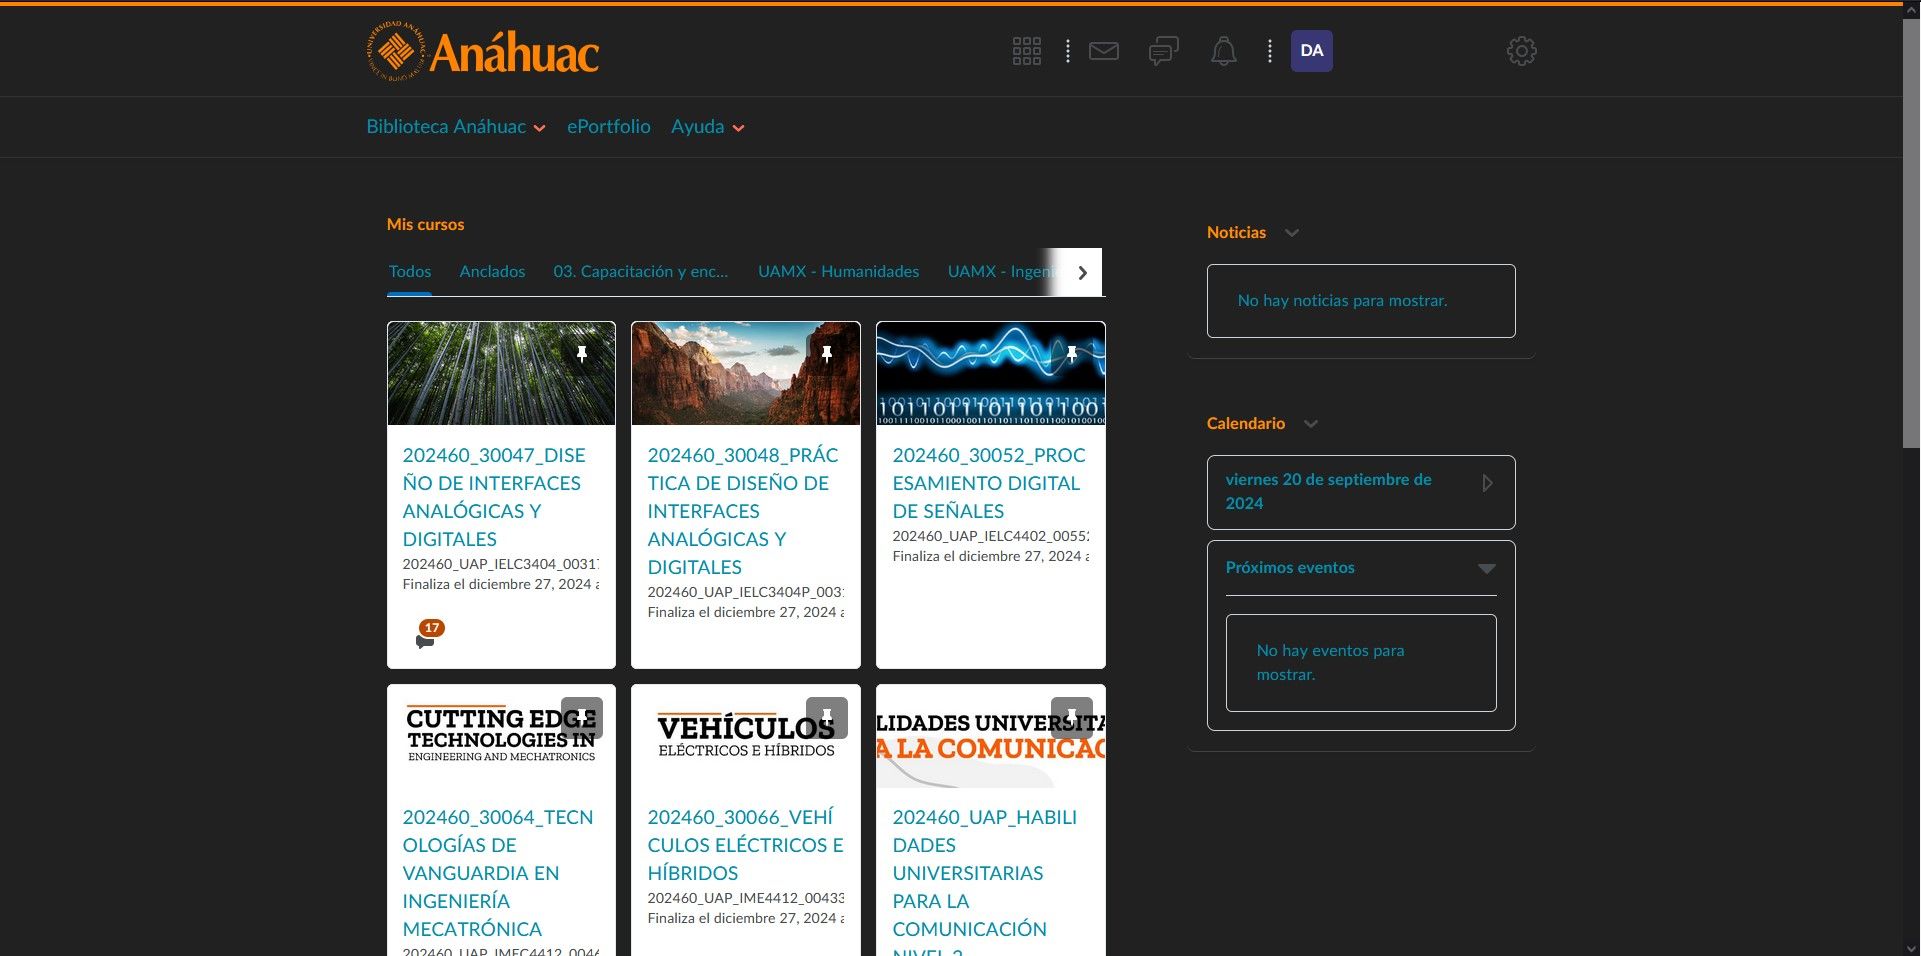The image size is (1921, 956).
Task: Select the UAMX - Ingeniería tab
Action: point(1003,272)
